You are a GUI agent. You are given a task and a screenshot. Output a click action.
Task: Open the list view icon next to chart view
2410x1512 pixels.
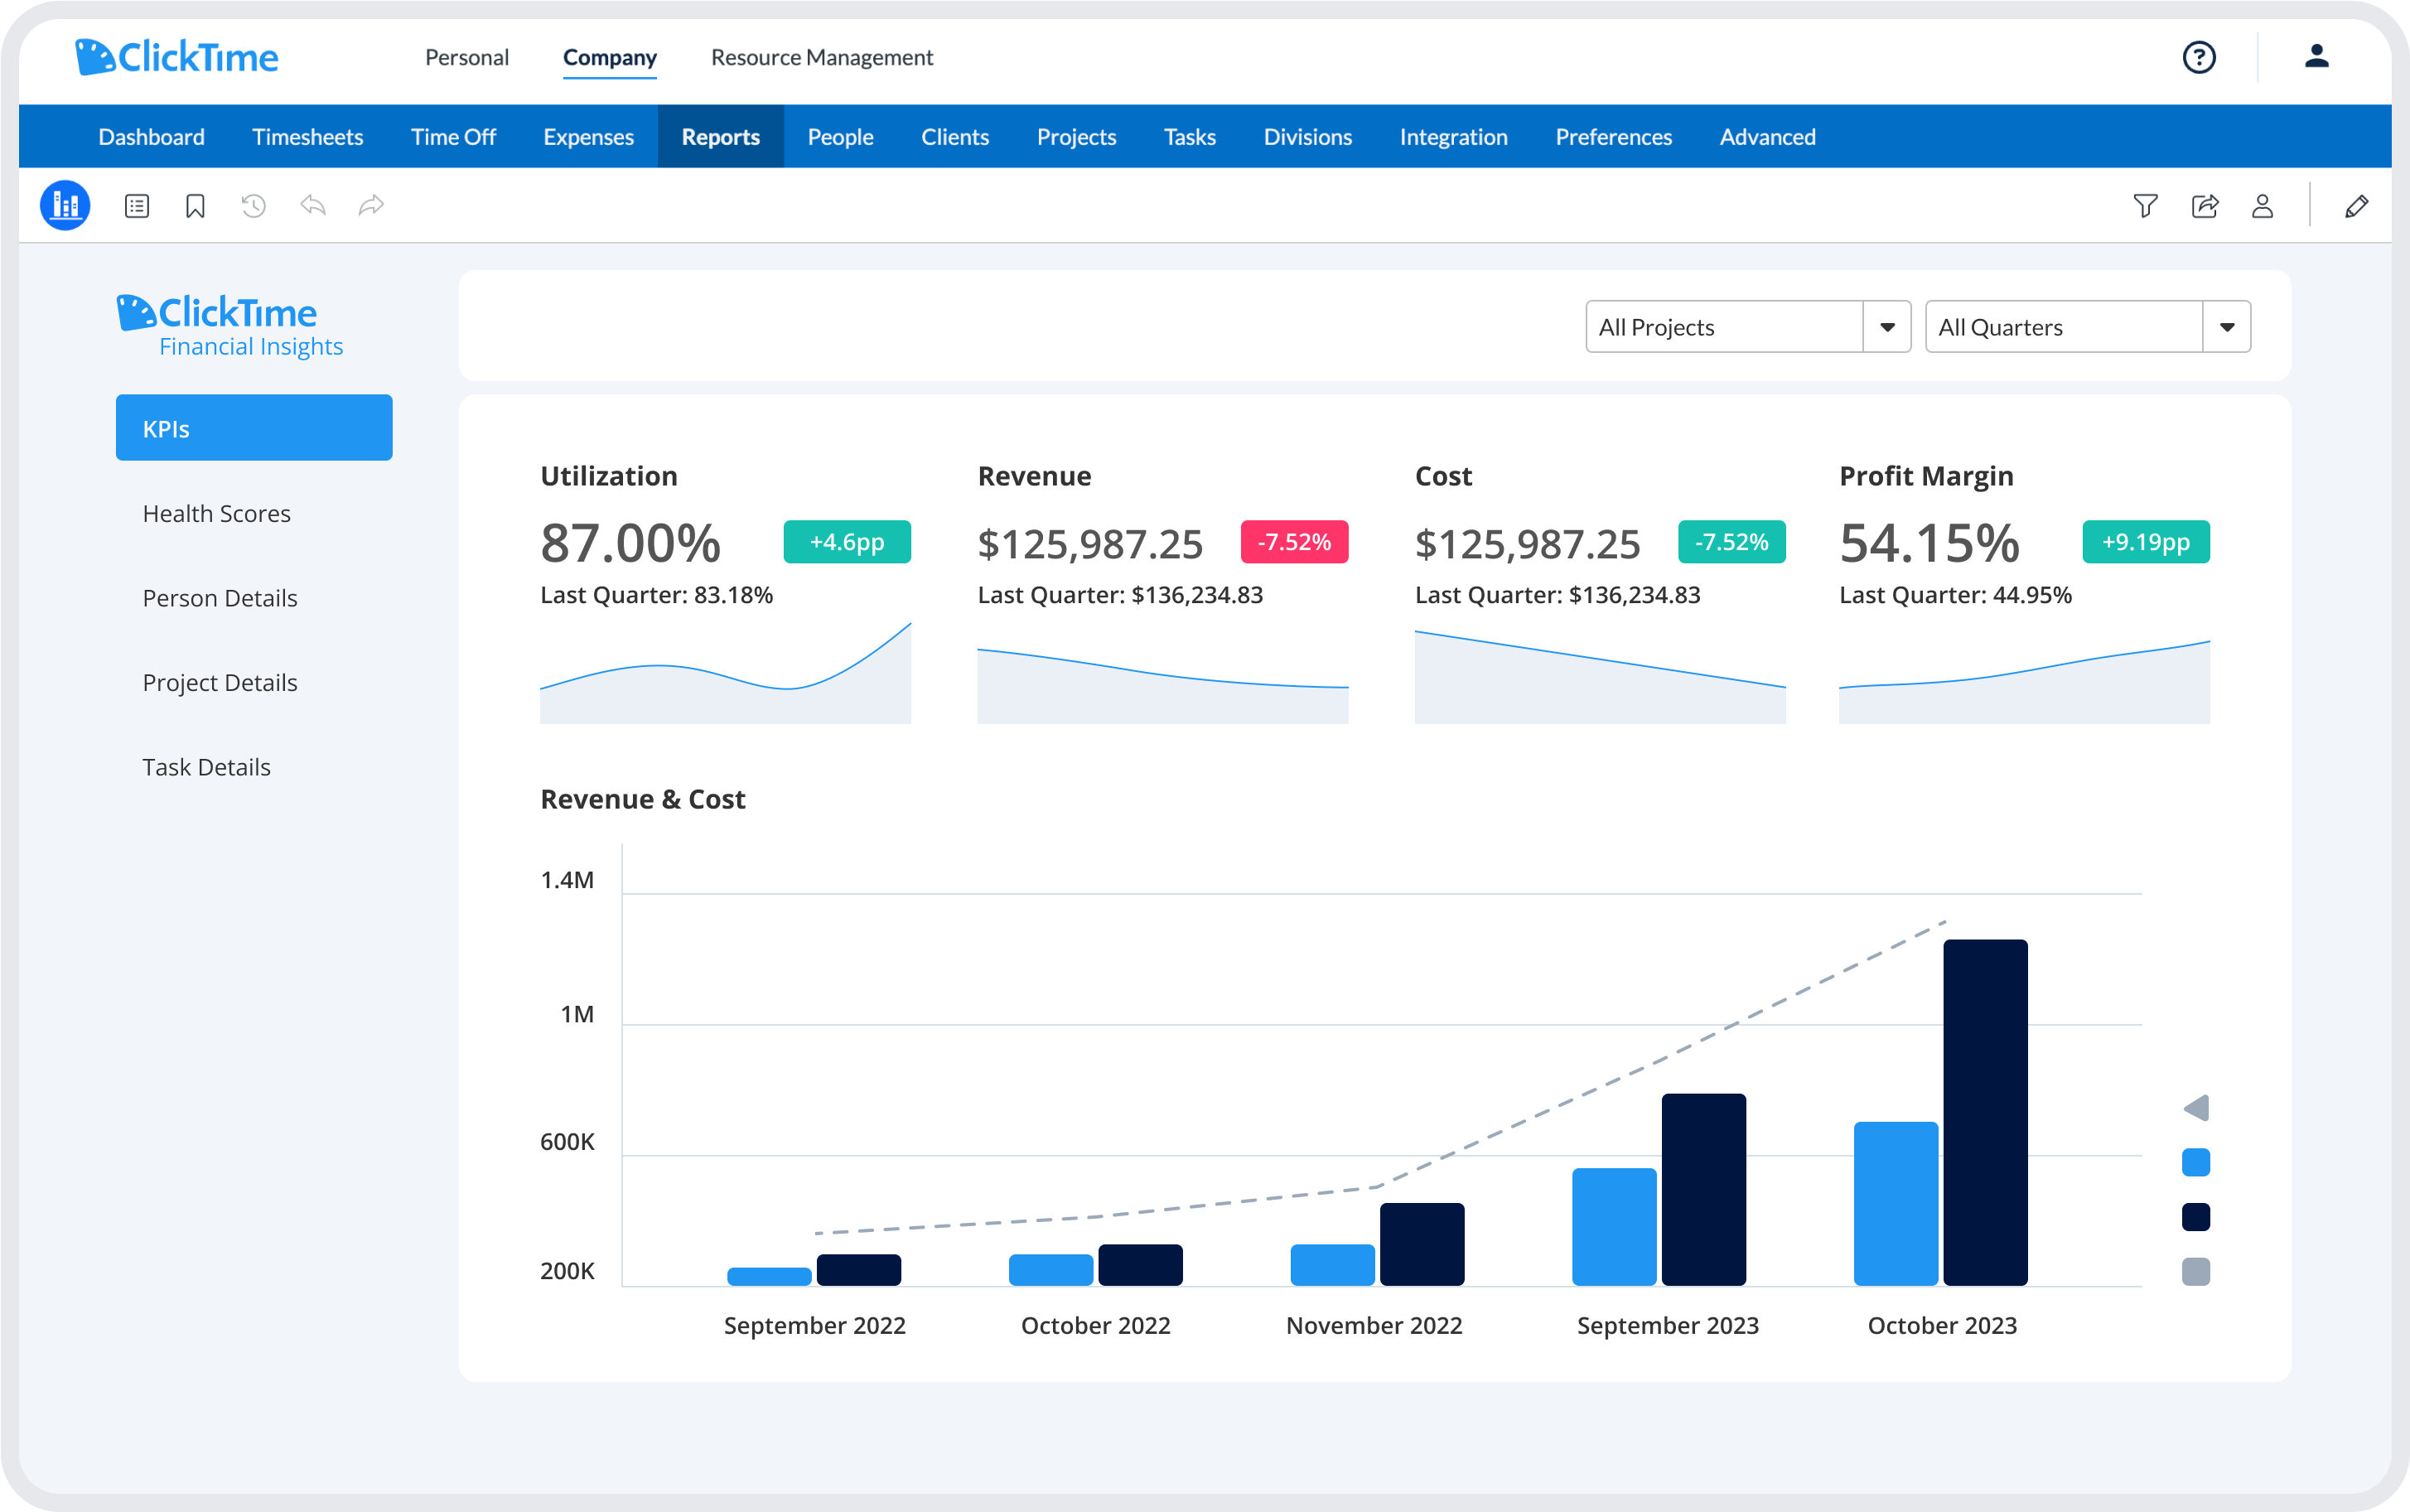[136, 205]
